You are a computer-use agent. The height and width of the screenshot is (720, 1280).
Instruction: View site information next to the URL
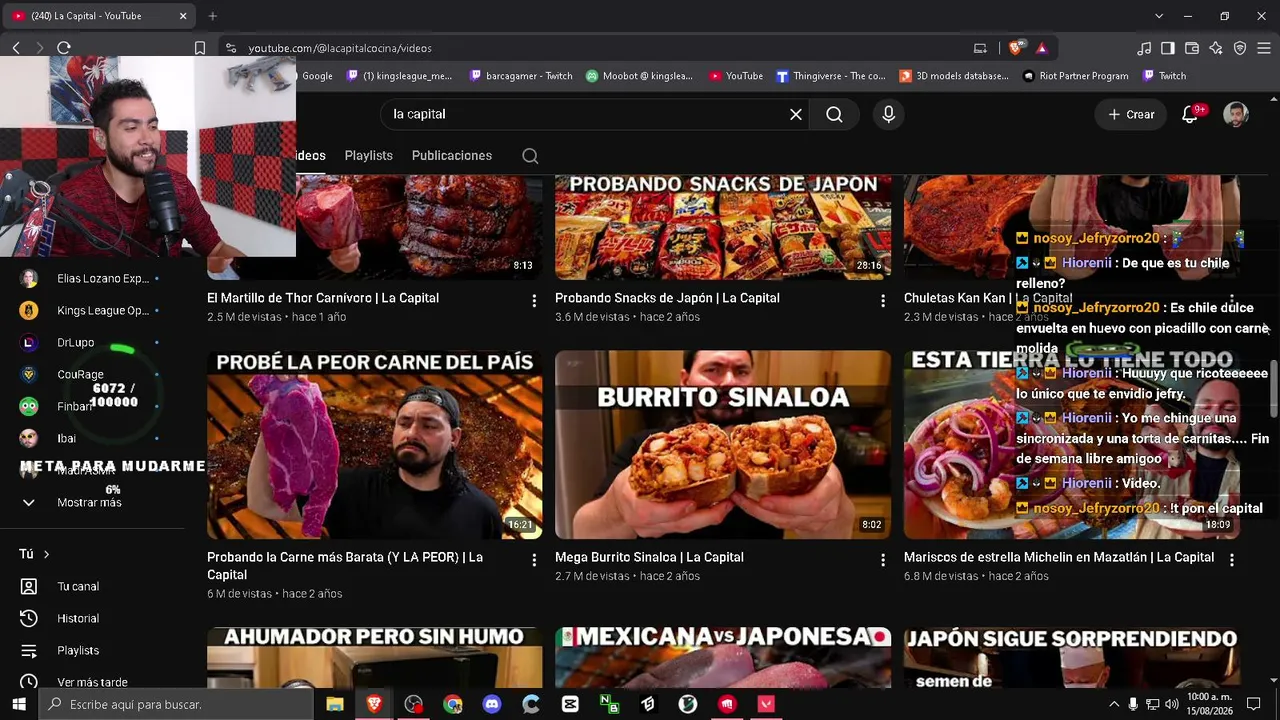pyautogui.click(x=231, y=48)
